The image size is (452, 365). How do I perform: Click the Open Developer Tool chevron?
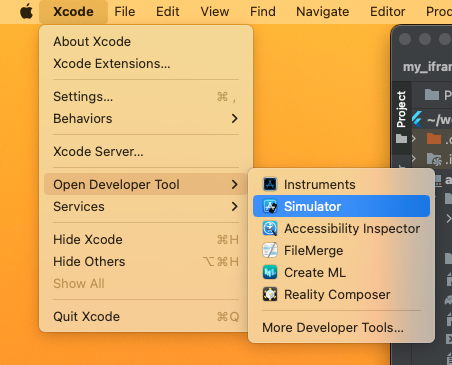(235, 184)
